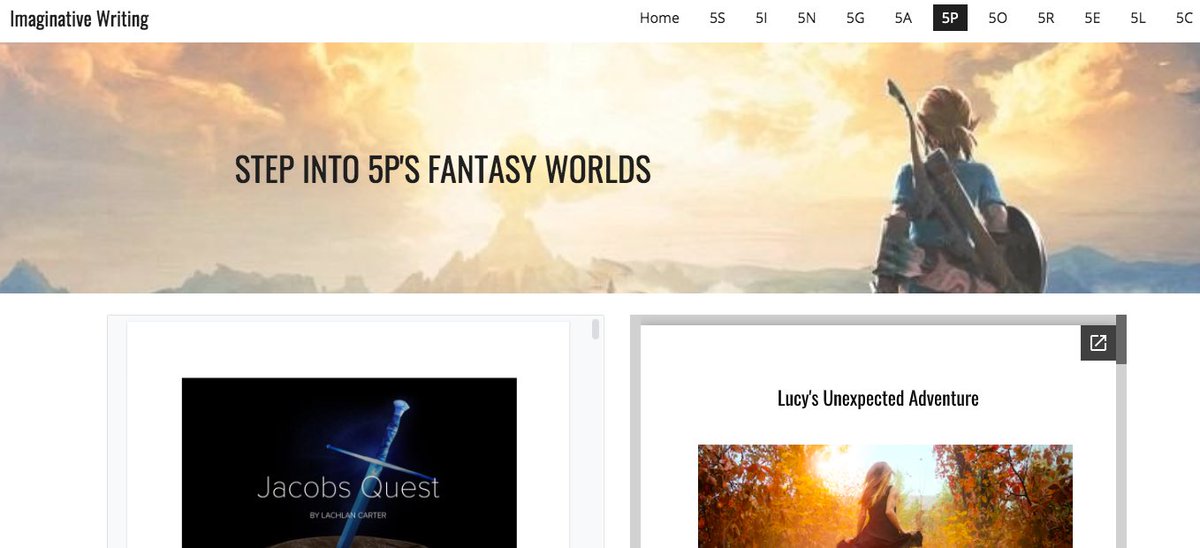Click the Lucy's Unexpected Adventure title

[878, 398]
